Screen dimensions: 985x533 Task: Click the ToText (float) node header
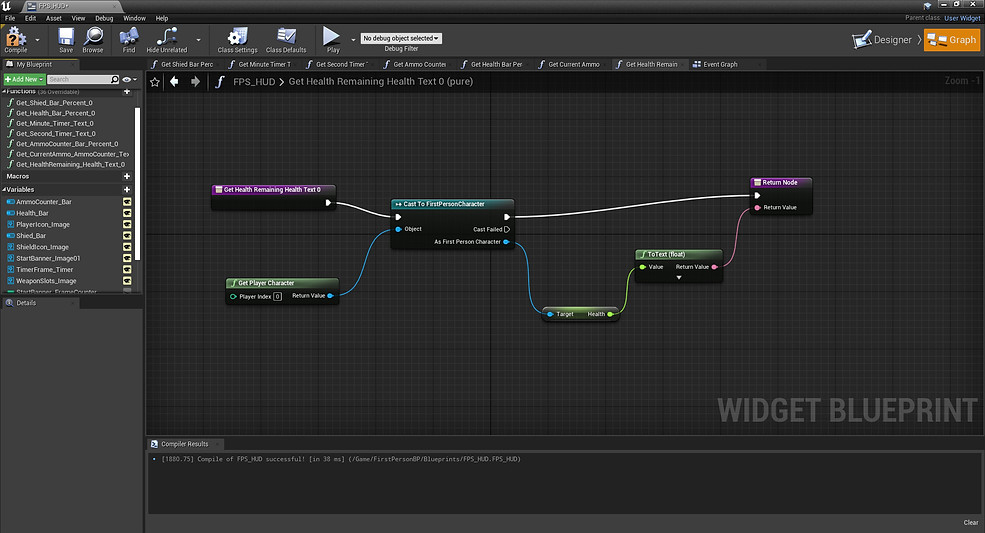coord(678,255)
